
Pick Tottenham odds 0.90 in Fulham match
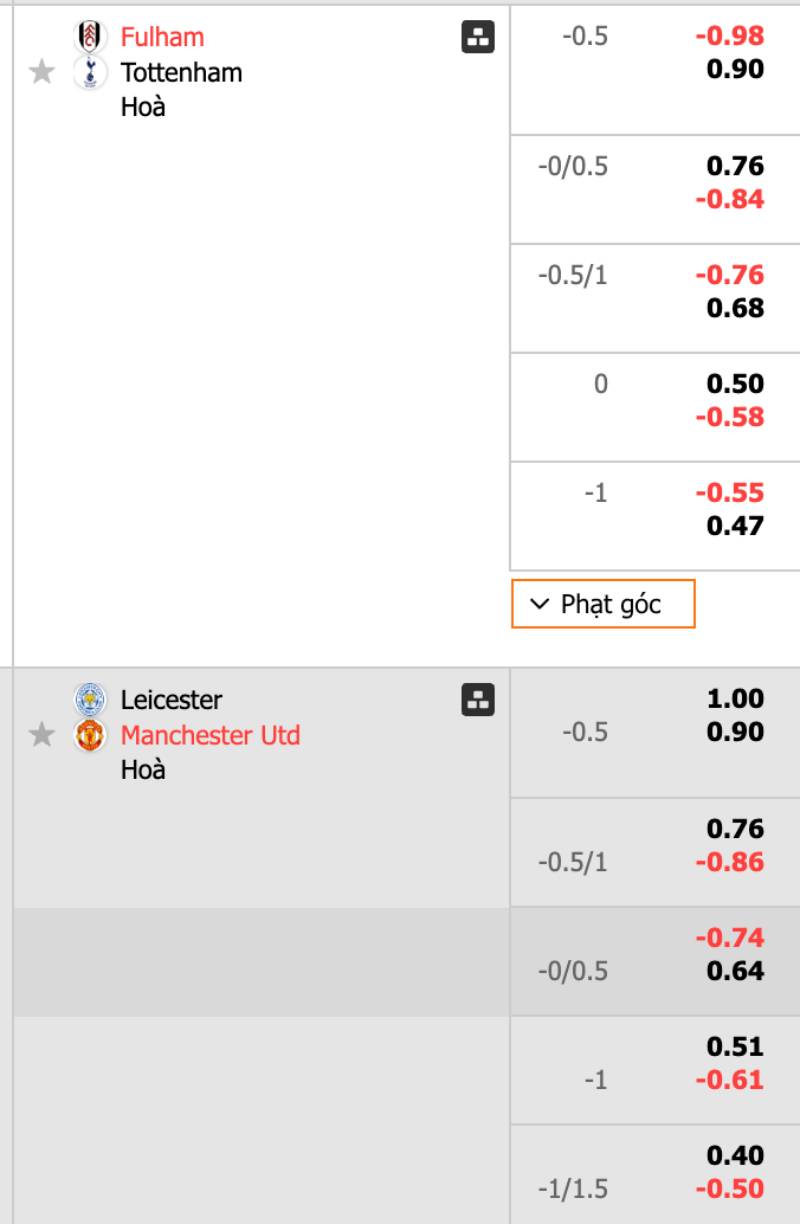(x=735, y=69)
